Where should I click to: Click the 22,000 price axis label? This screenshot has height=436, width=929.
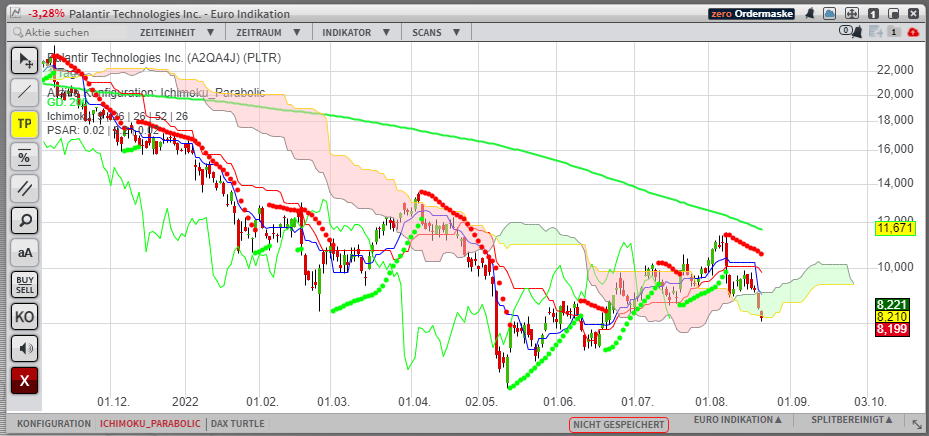coord(895,70)
